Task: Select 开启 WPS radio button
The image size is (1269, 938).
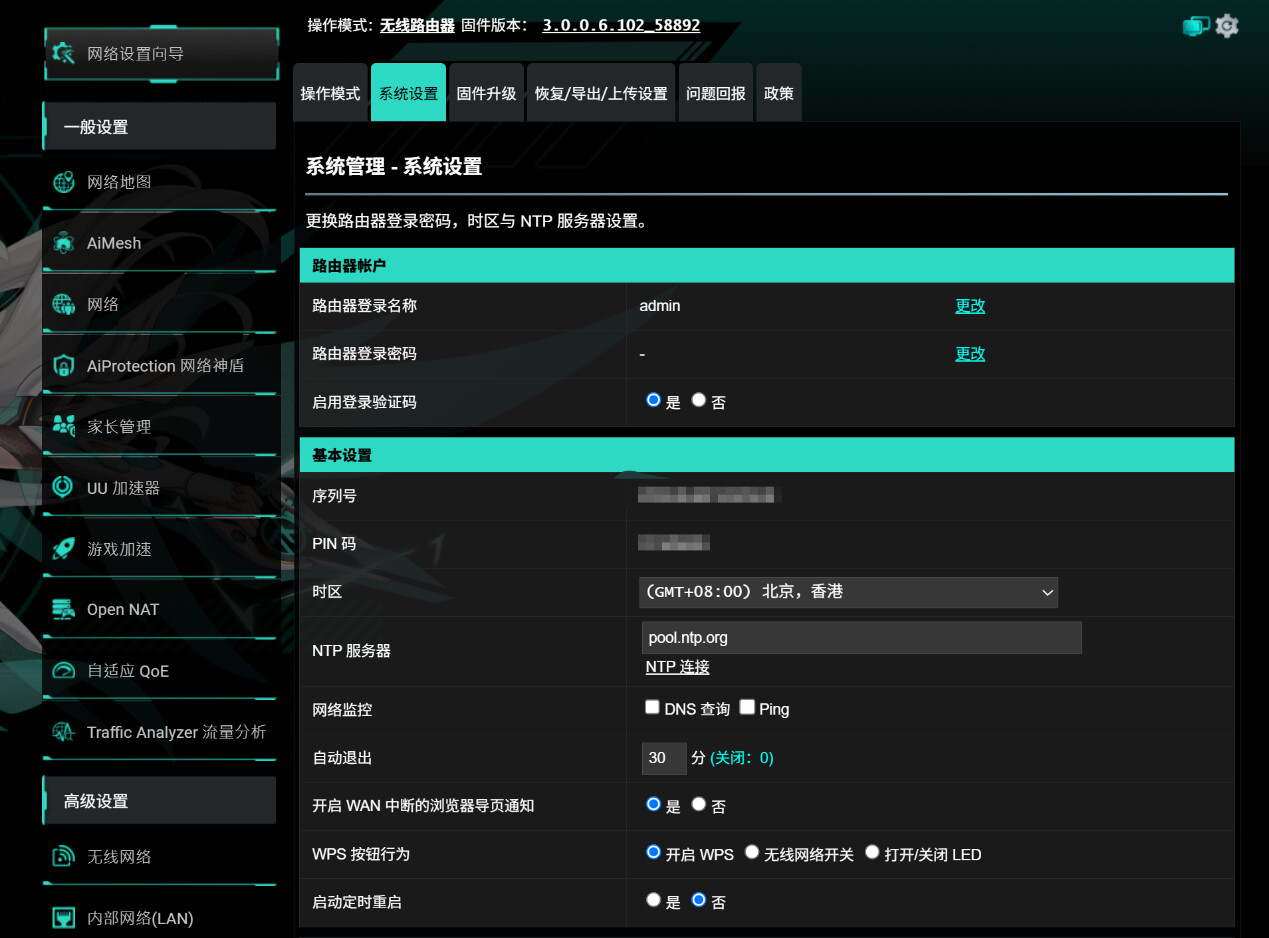Action: tap(653, 852)
